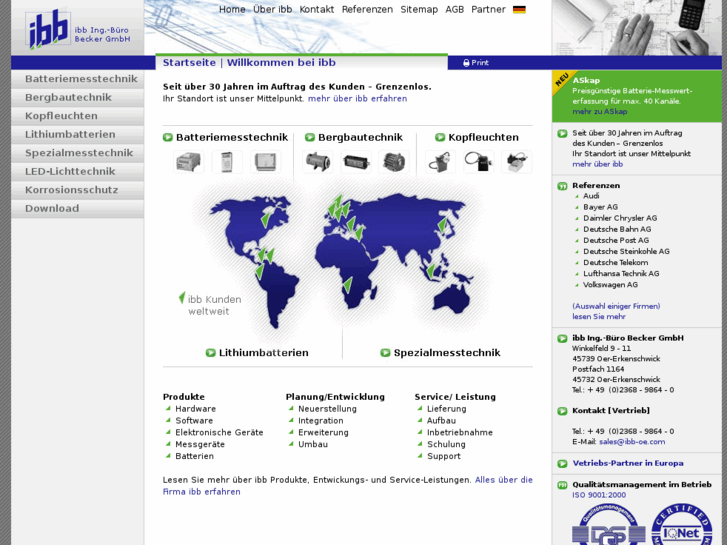Open third Batteriemesstechnik device thumbnail
The image size is (727, 545).
pyautogui.click(x=266, y=162)
